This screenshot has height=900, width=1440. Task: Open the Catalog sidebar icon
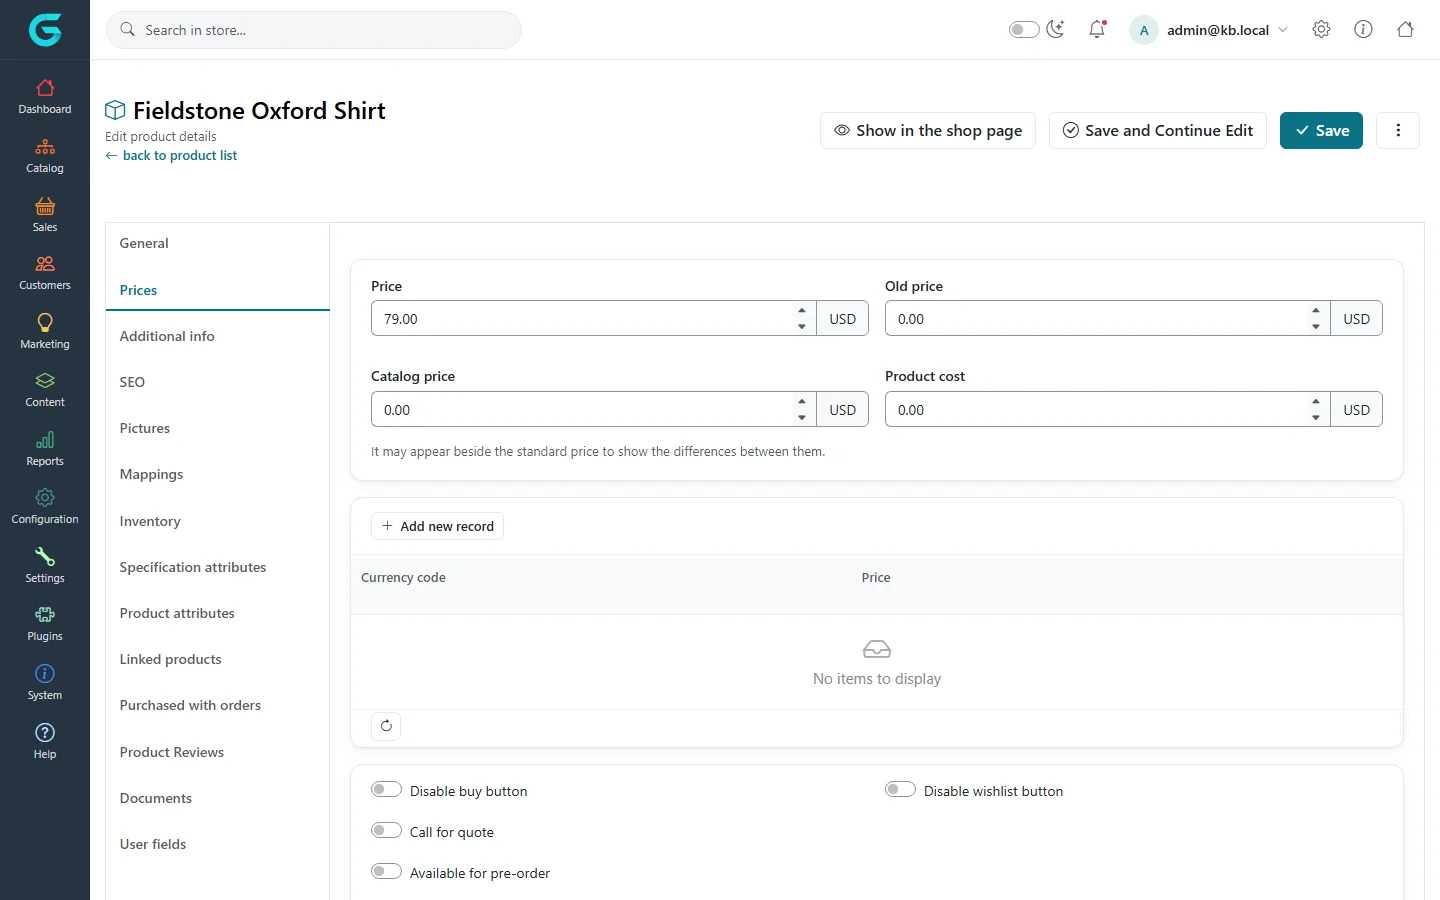pyautogui.click(x=45, y=147)
